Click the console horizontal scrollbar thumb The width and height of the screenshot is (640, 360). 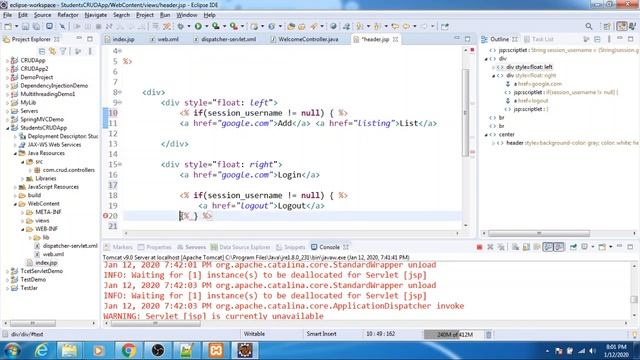pyautogui.click(x=156, y=324)
